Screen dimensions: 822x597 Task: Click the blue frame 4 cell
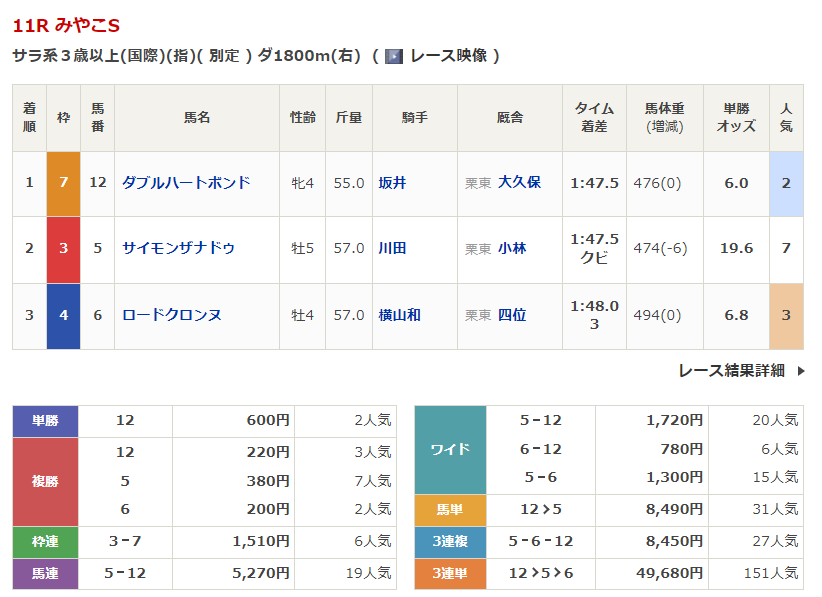[64, 315]
